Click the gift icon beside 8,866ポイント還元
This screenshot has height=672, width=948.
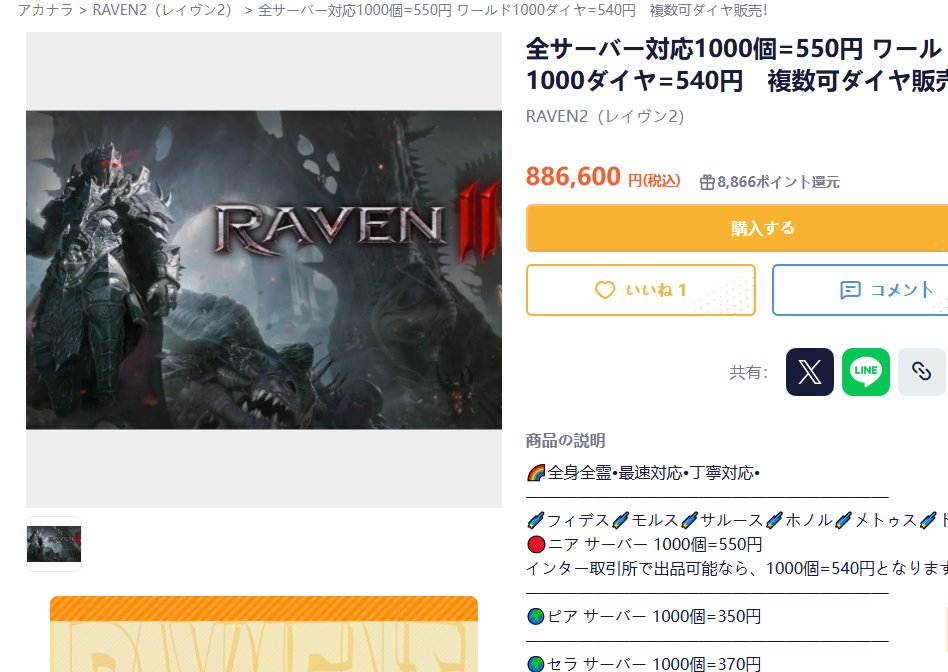(707, 182)
